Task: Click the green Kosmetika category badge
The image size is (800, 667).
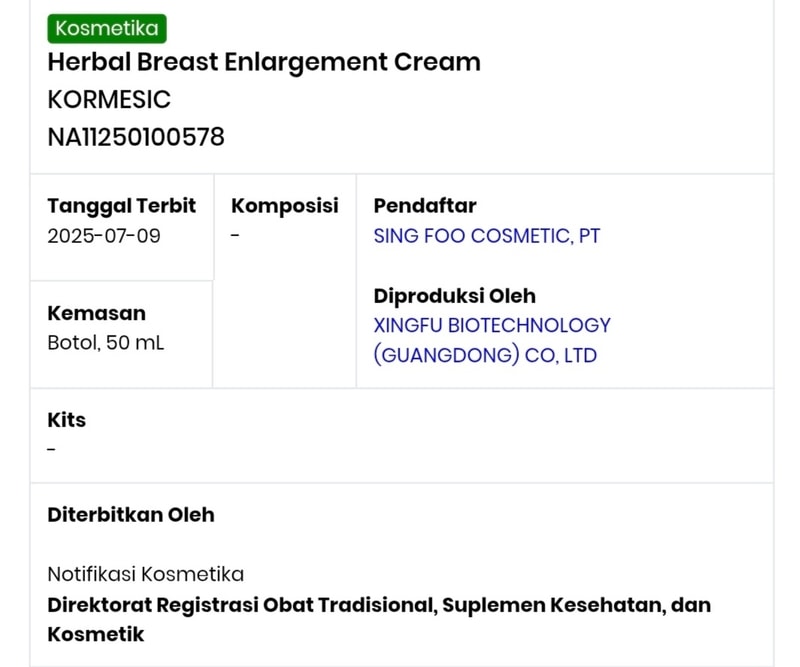Action: [x=107, y=28]
